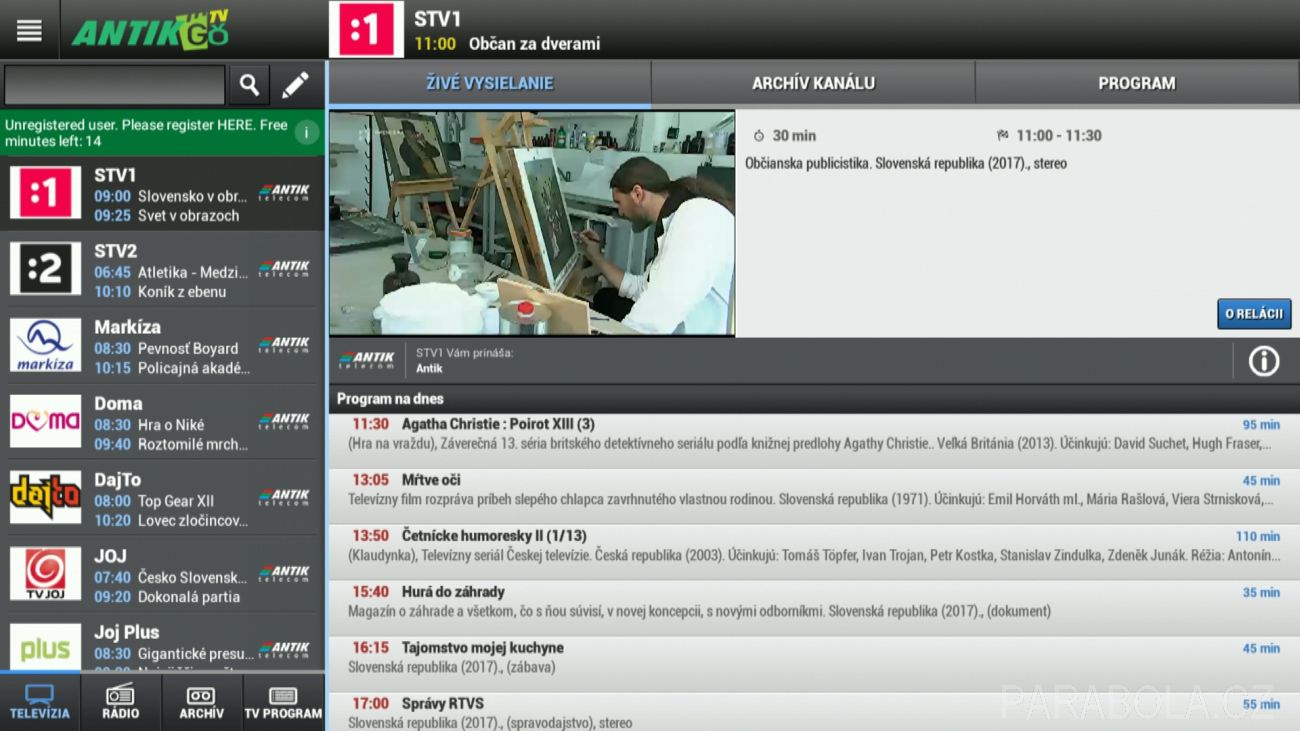
Task: Select the Program tab
Action: 1137,84
